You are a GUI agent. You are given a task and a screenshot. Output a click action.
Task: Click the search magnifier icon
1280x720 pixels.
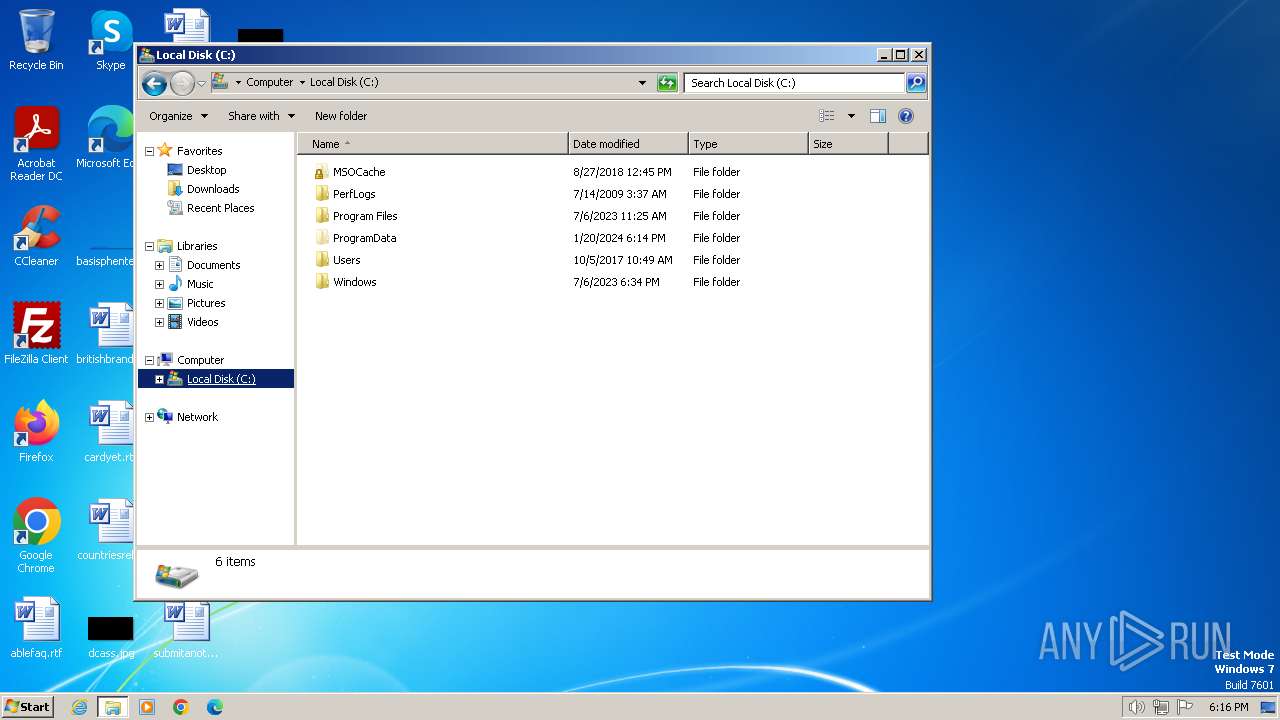915,83
